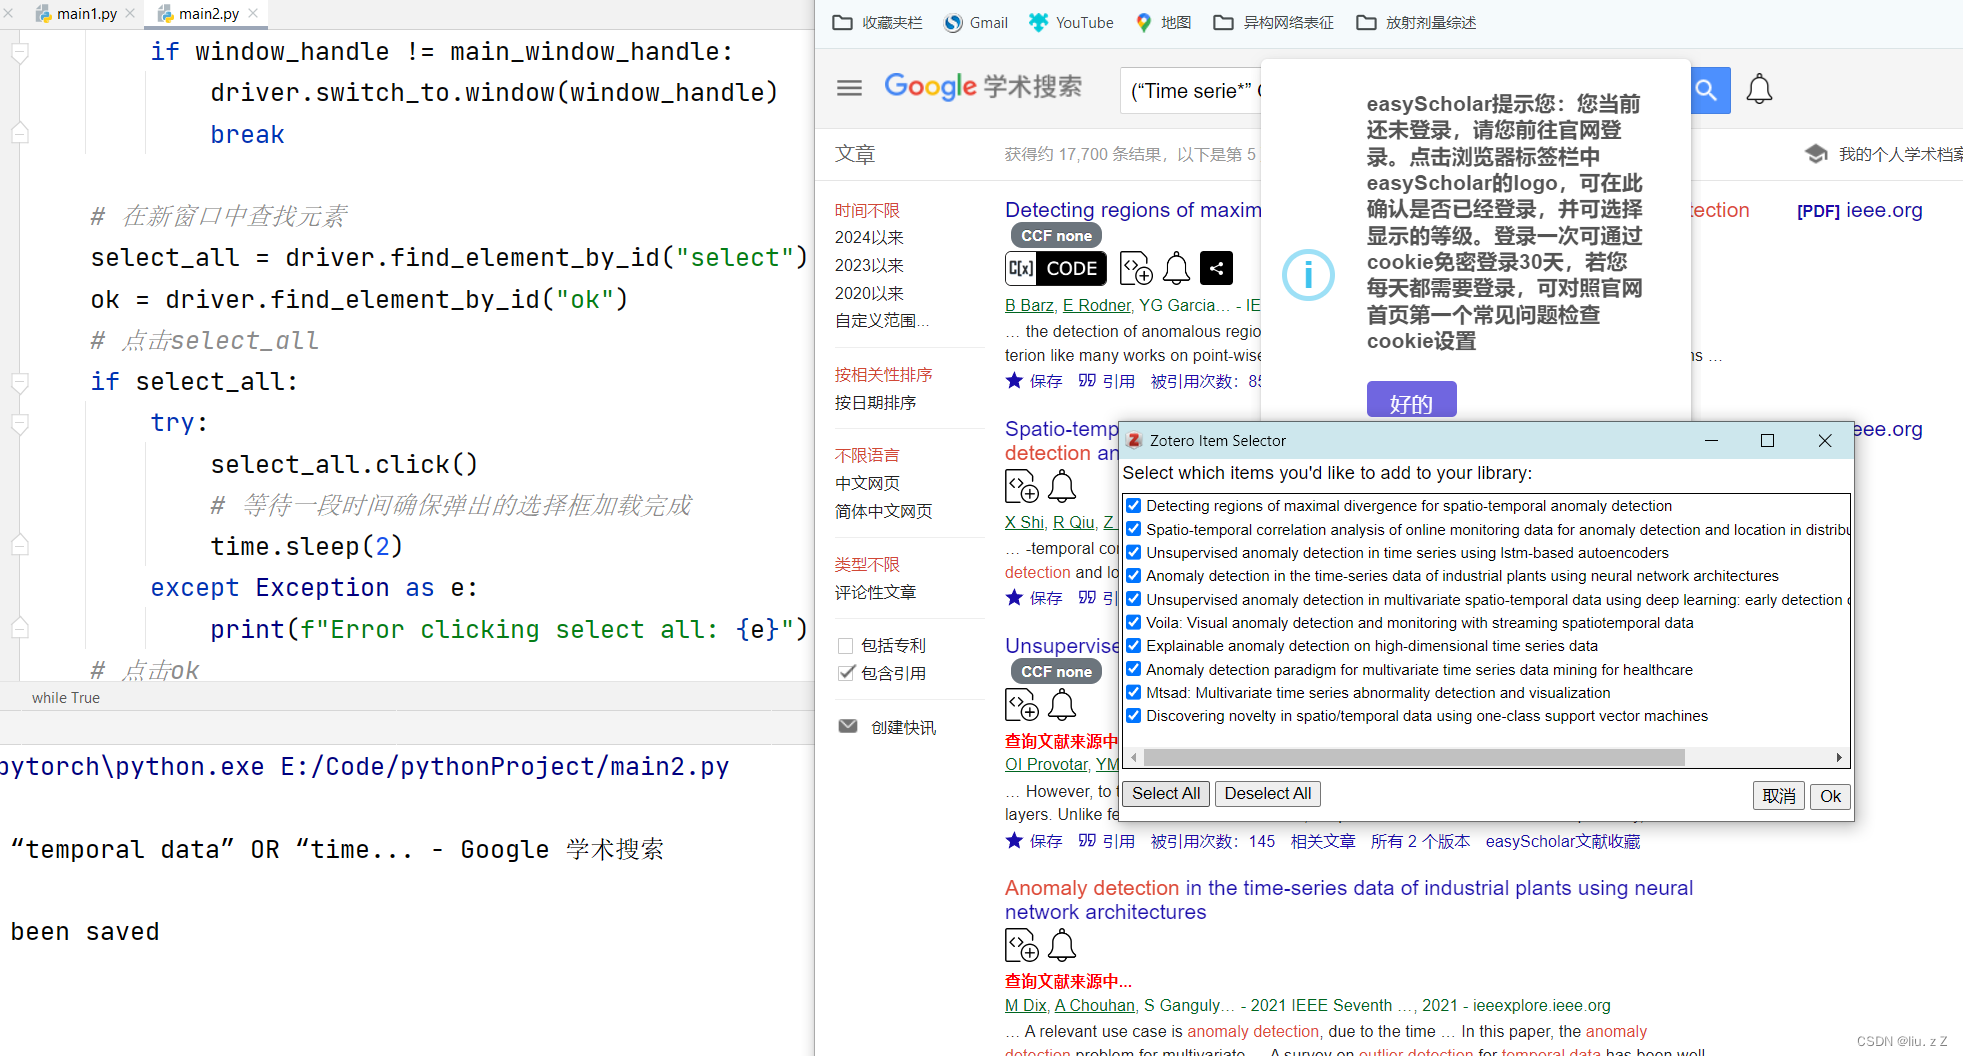
Task: Close the main1.py tab
Action: coord(130,13)
